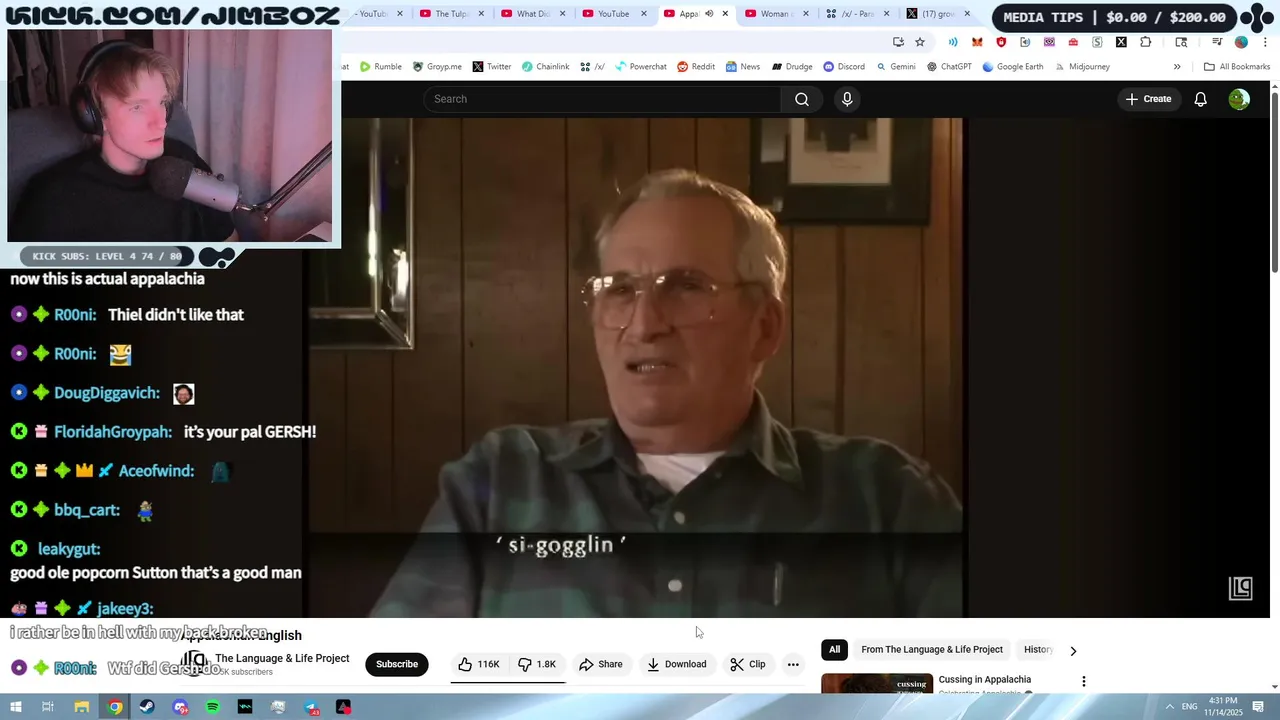This screenshot has height=720, width=1280.
Task: Open the YouTube account avatar menu
Action: pyautogui.click(x=1239, y=99)
